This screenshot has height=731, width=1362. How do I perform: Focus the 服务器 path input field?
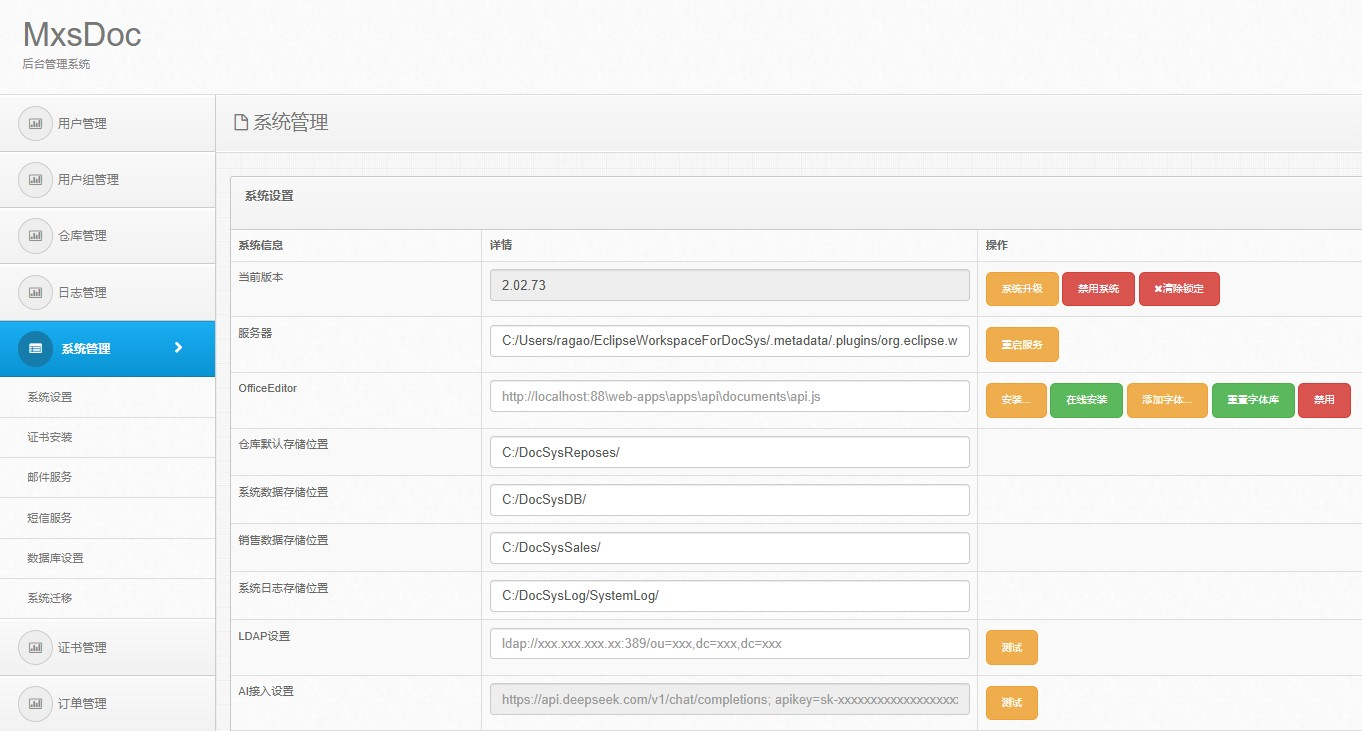click(x=730, y=340)
